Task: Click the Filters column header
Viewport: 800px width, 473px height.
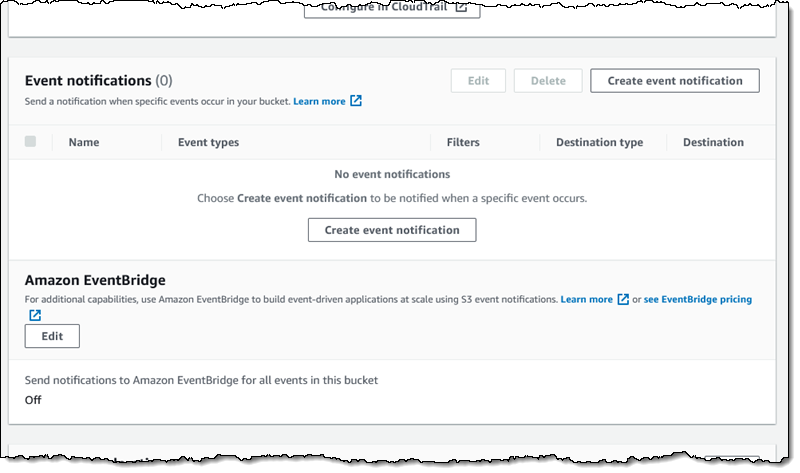Action: coord(463,142)
